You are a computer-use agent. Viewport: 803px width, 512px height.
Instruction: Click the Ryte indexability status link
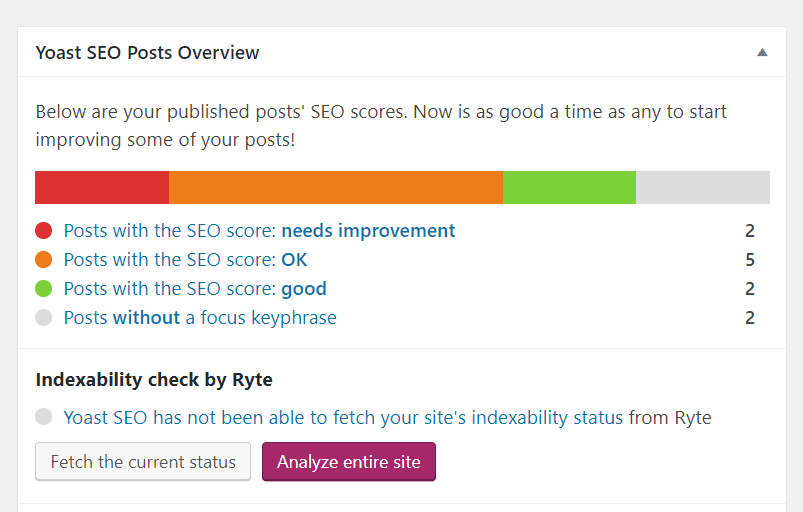343,418
